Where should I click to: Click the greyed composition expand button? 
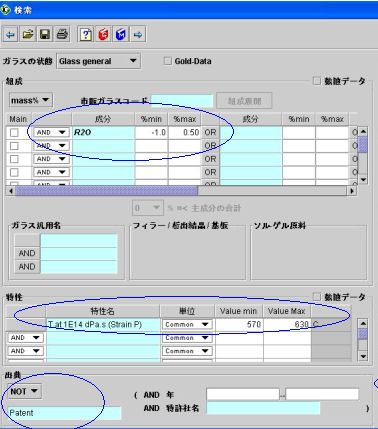pyautogui.click(x=244, y=101)
